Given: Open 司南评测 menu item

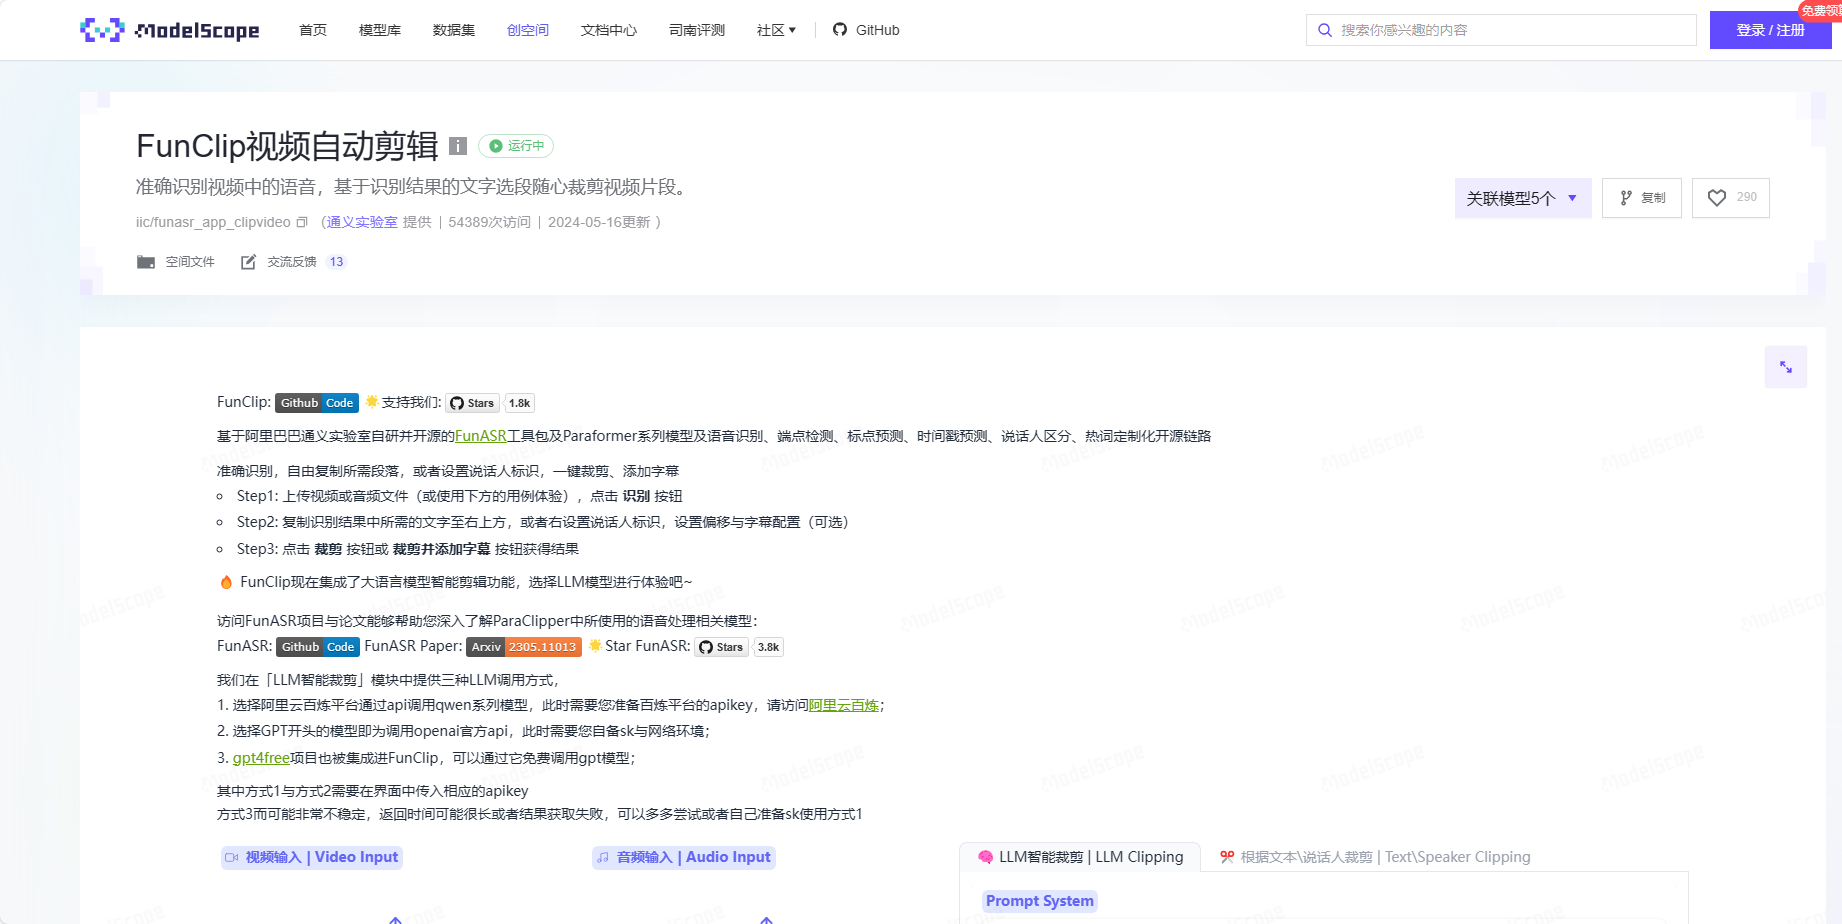Looking at the screenshot, I should coord(697,30).
